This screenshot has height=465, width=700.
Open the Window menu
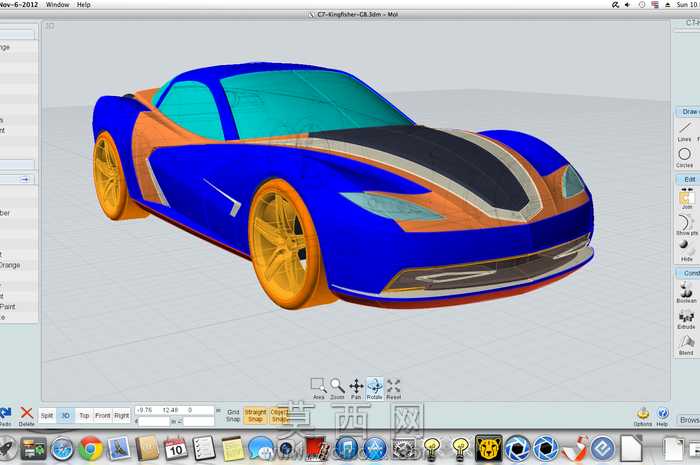tap(58, 4)
